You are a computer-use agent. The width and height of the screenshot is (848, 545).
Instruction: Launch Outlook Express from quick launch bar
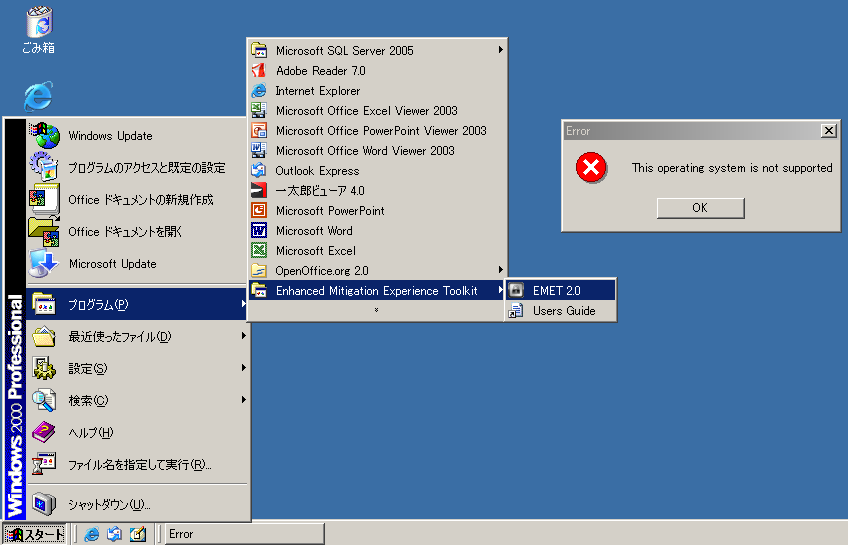click(x=115, y=534)
